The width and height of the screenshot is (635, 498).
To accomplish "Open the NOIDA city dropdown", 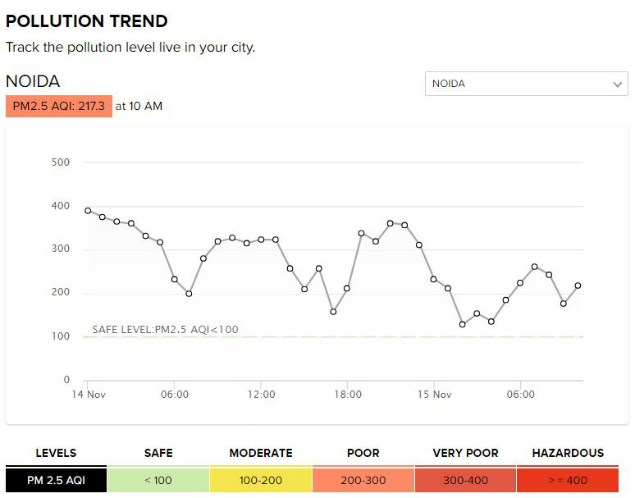I will coord(526,84).
